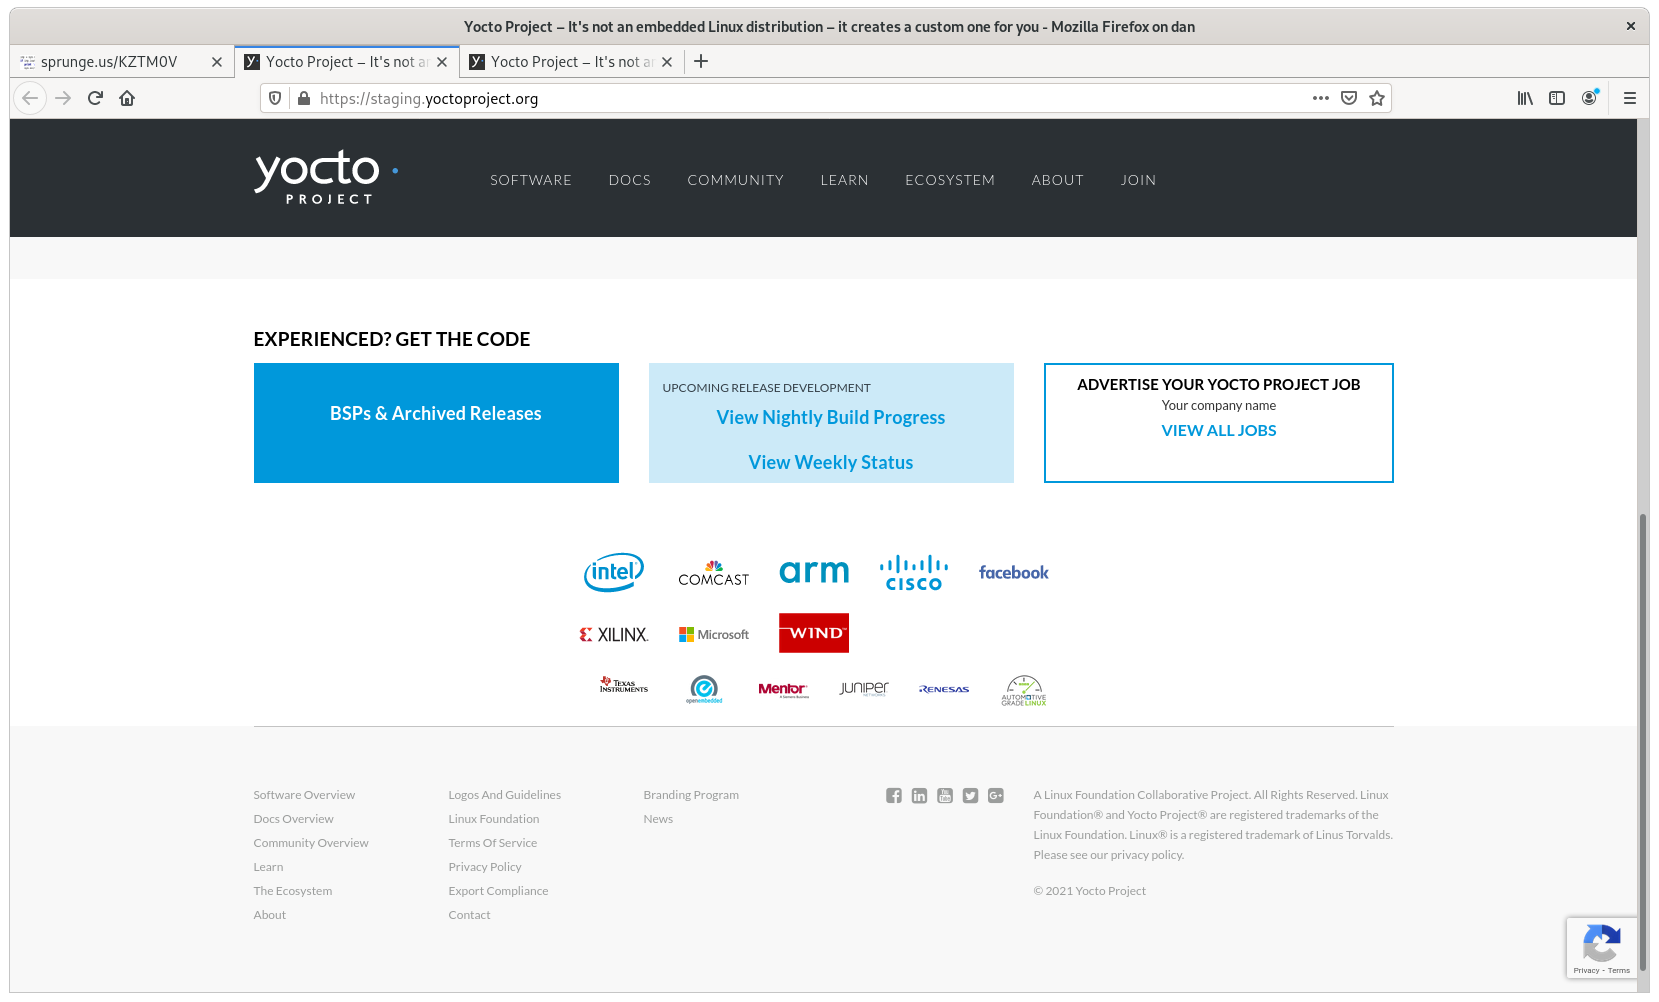Open the Google Plus icon in footer
The image size is (1659, 1002).
(x=996, y=796)
